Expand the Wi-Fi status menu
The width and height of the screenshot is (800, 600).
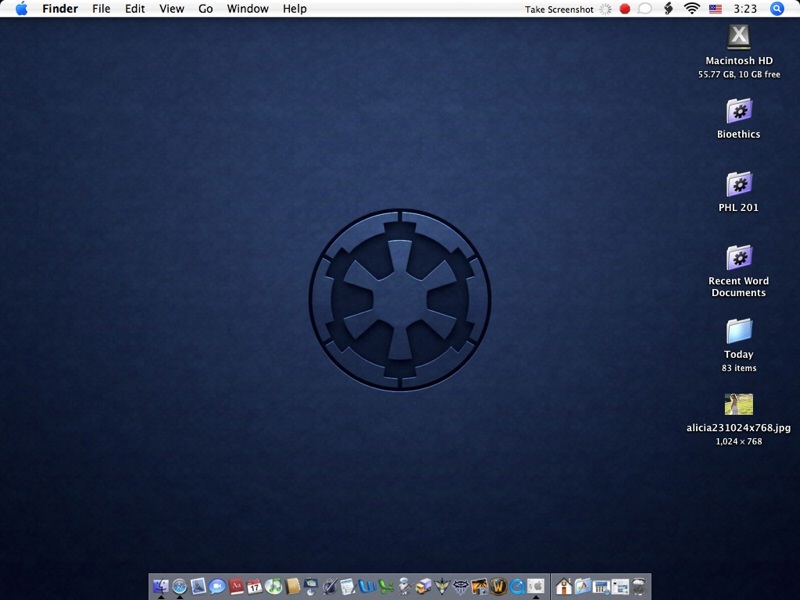(x=691, y=9)
